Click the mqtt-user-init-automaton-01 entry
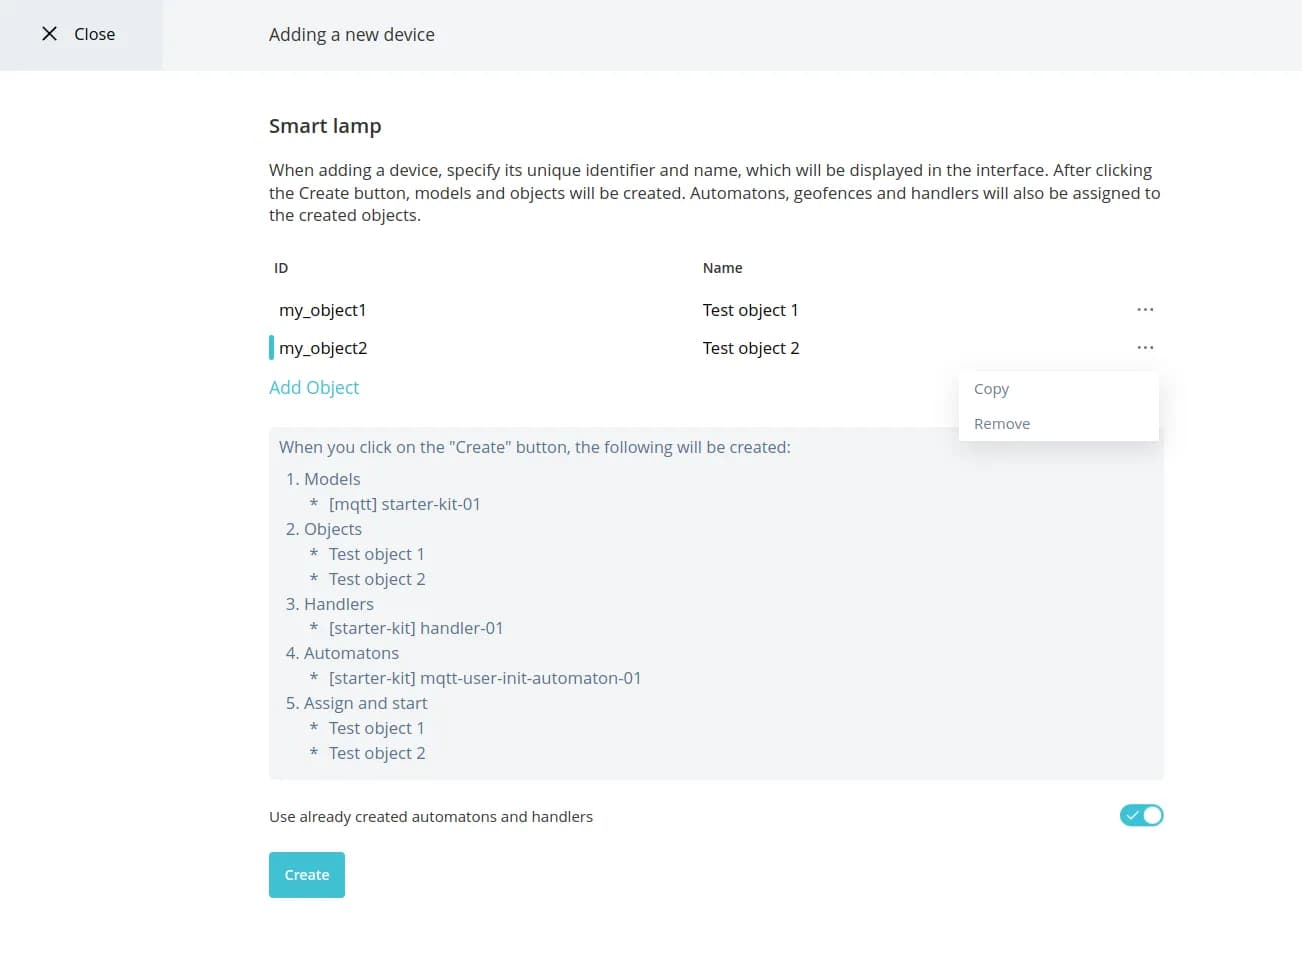 click(x=484, y=678)
